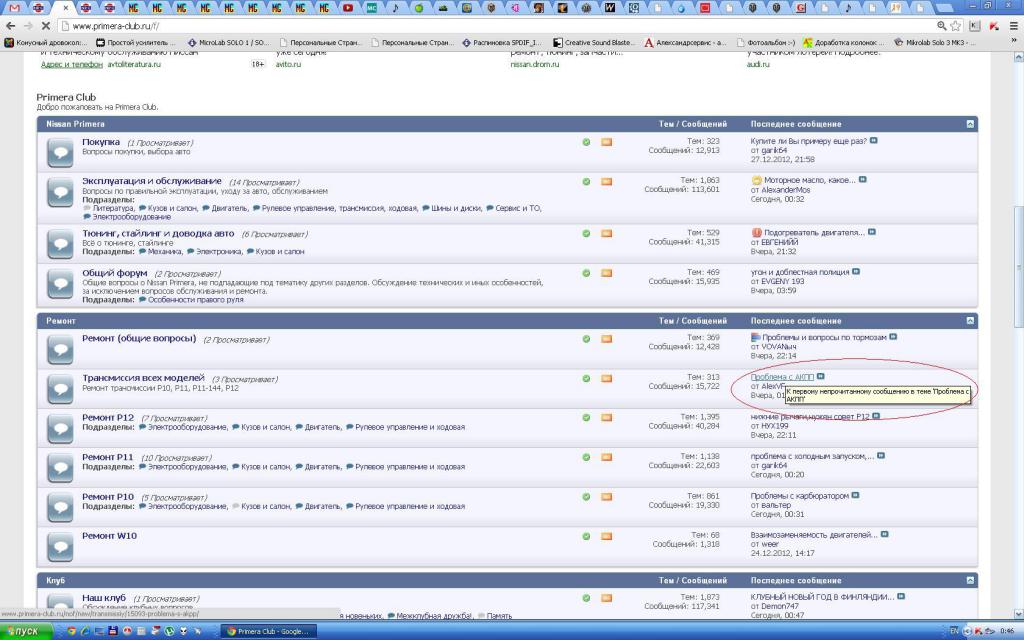Bookmark this page with the star icon

click(955, 26)
